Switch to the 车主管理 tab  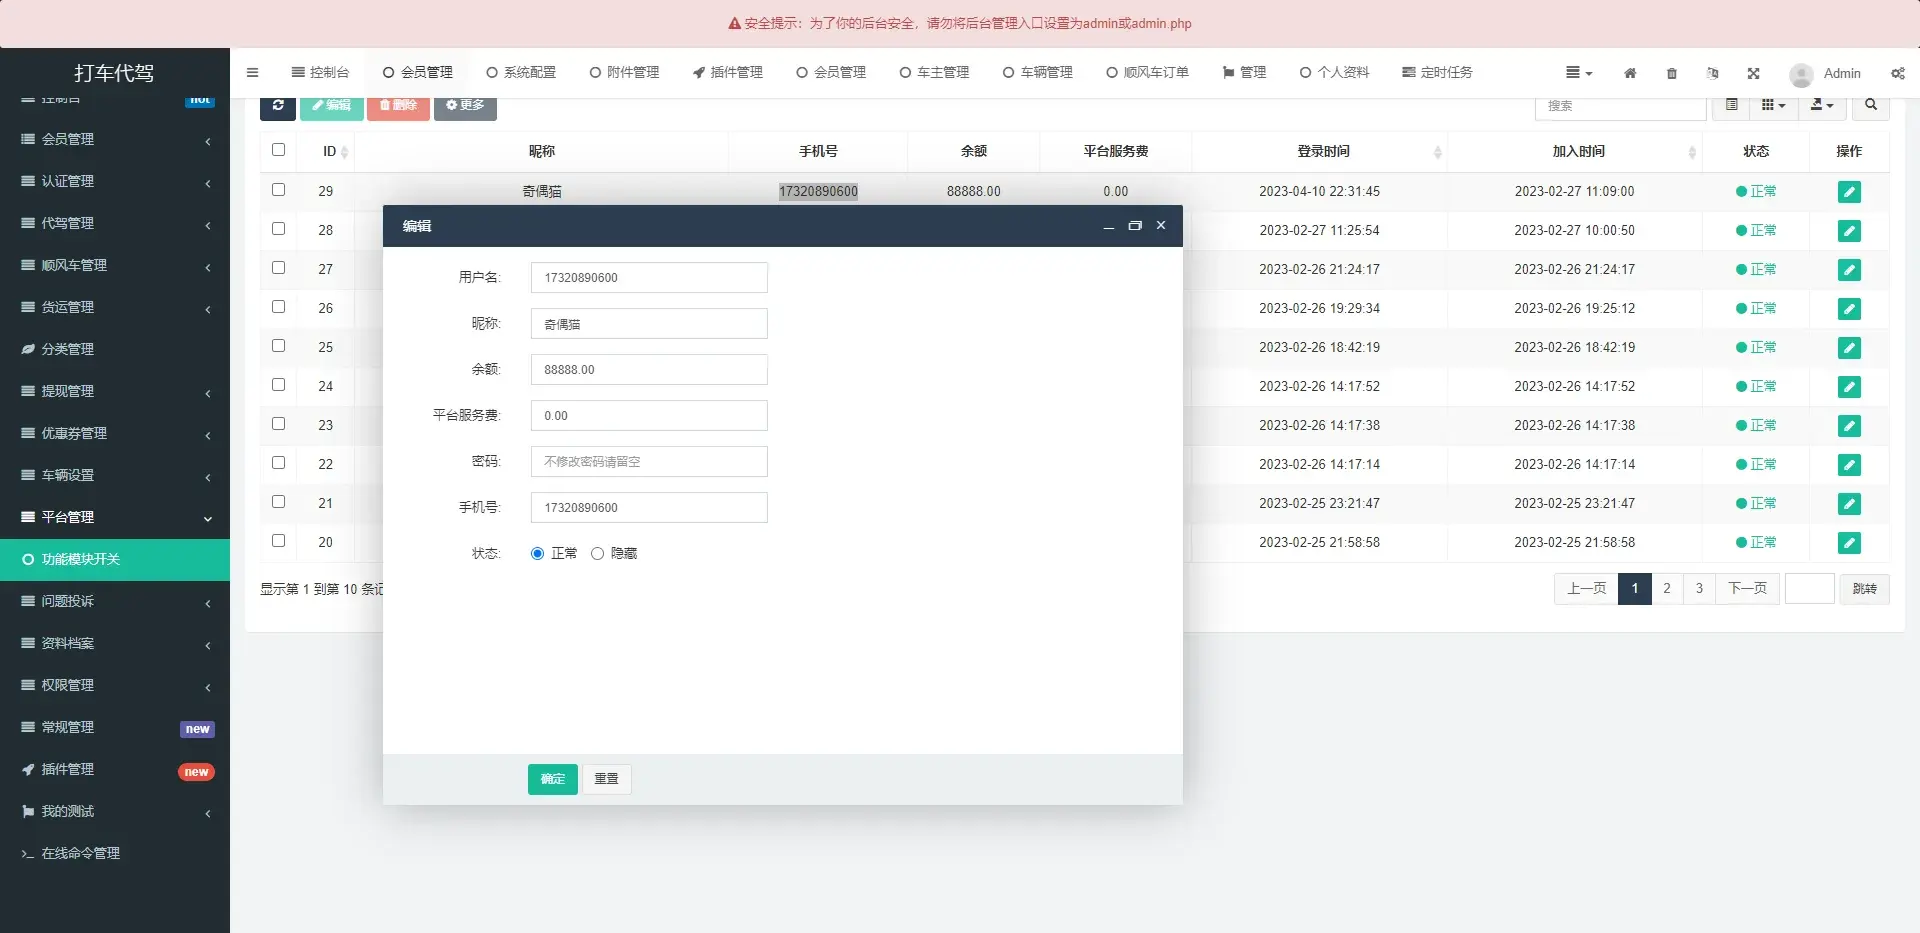click(934, 72)
